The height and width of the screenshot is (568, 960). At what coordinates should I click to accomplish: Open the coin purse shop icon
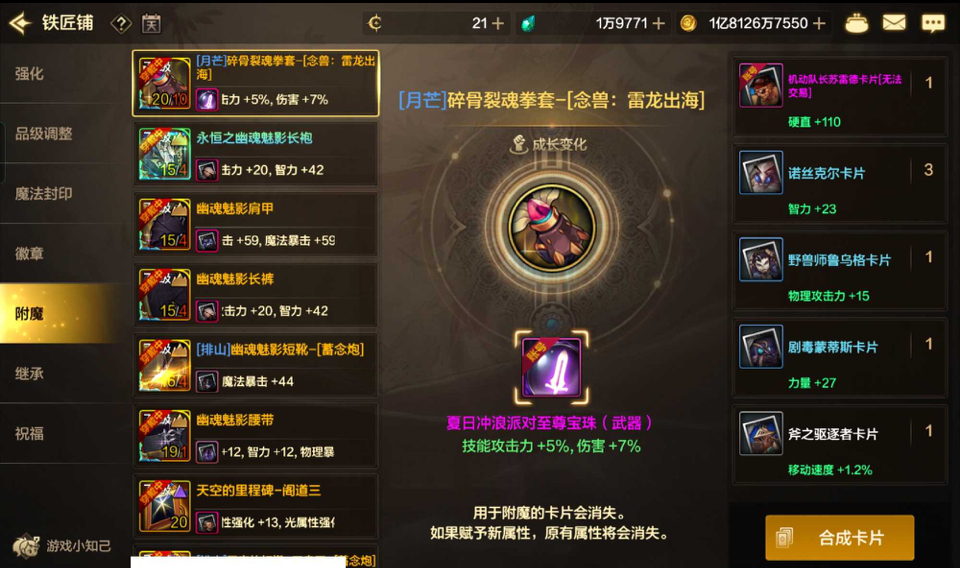(856, 23)
